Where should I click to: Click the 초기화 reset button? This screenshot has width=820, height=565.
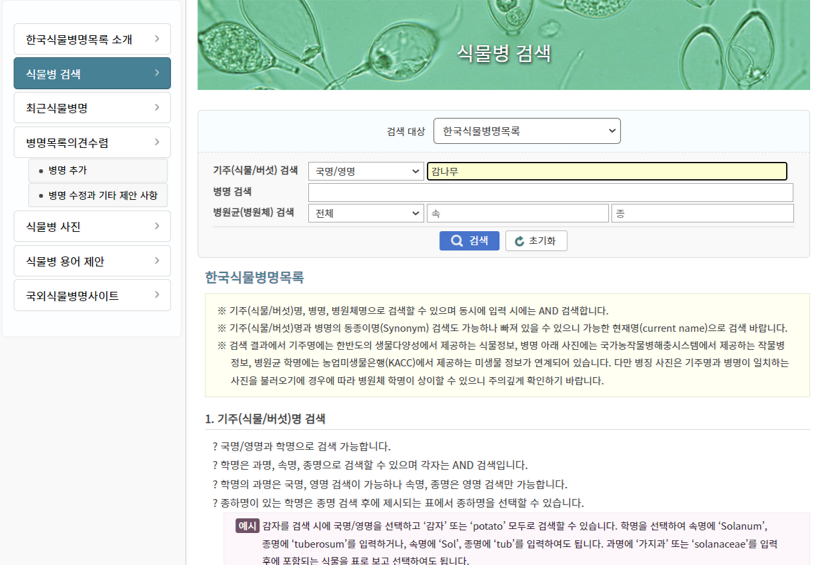coord(536,241)
